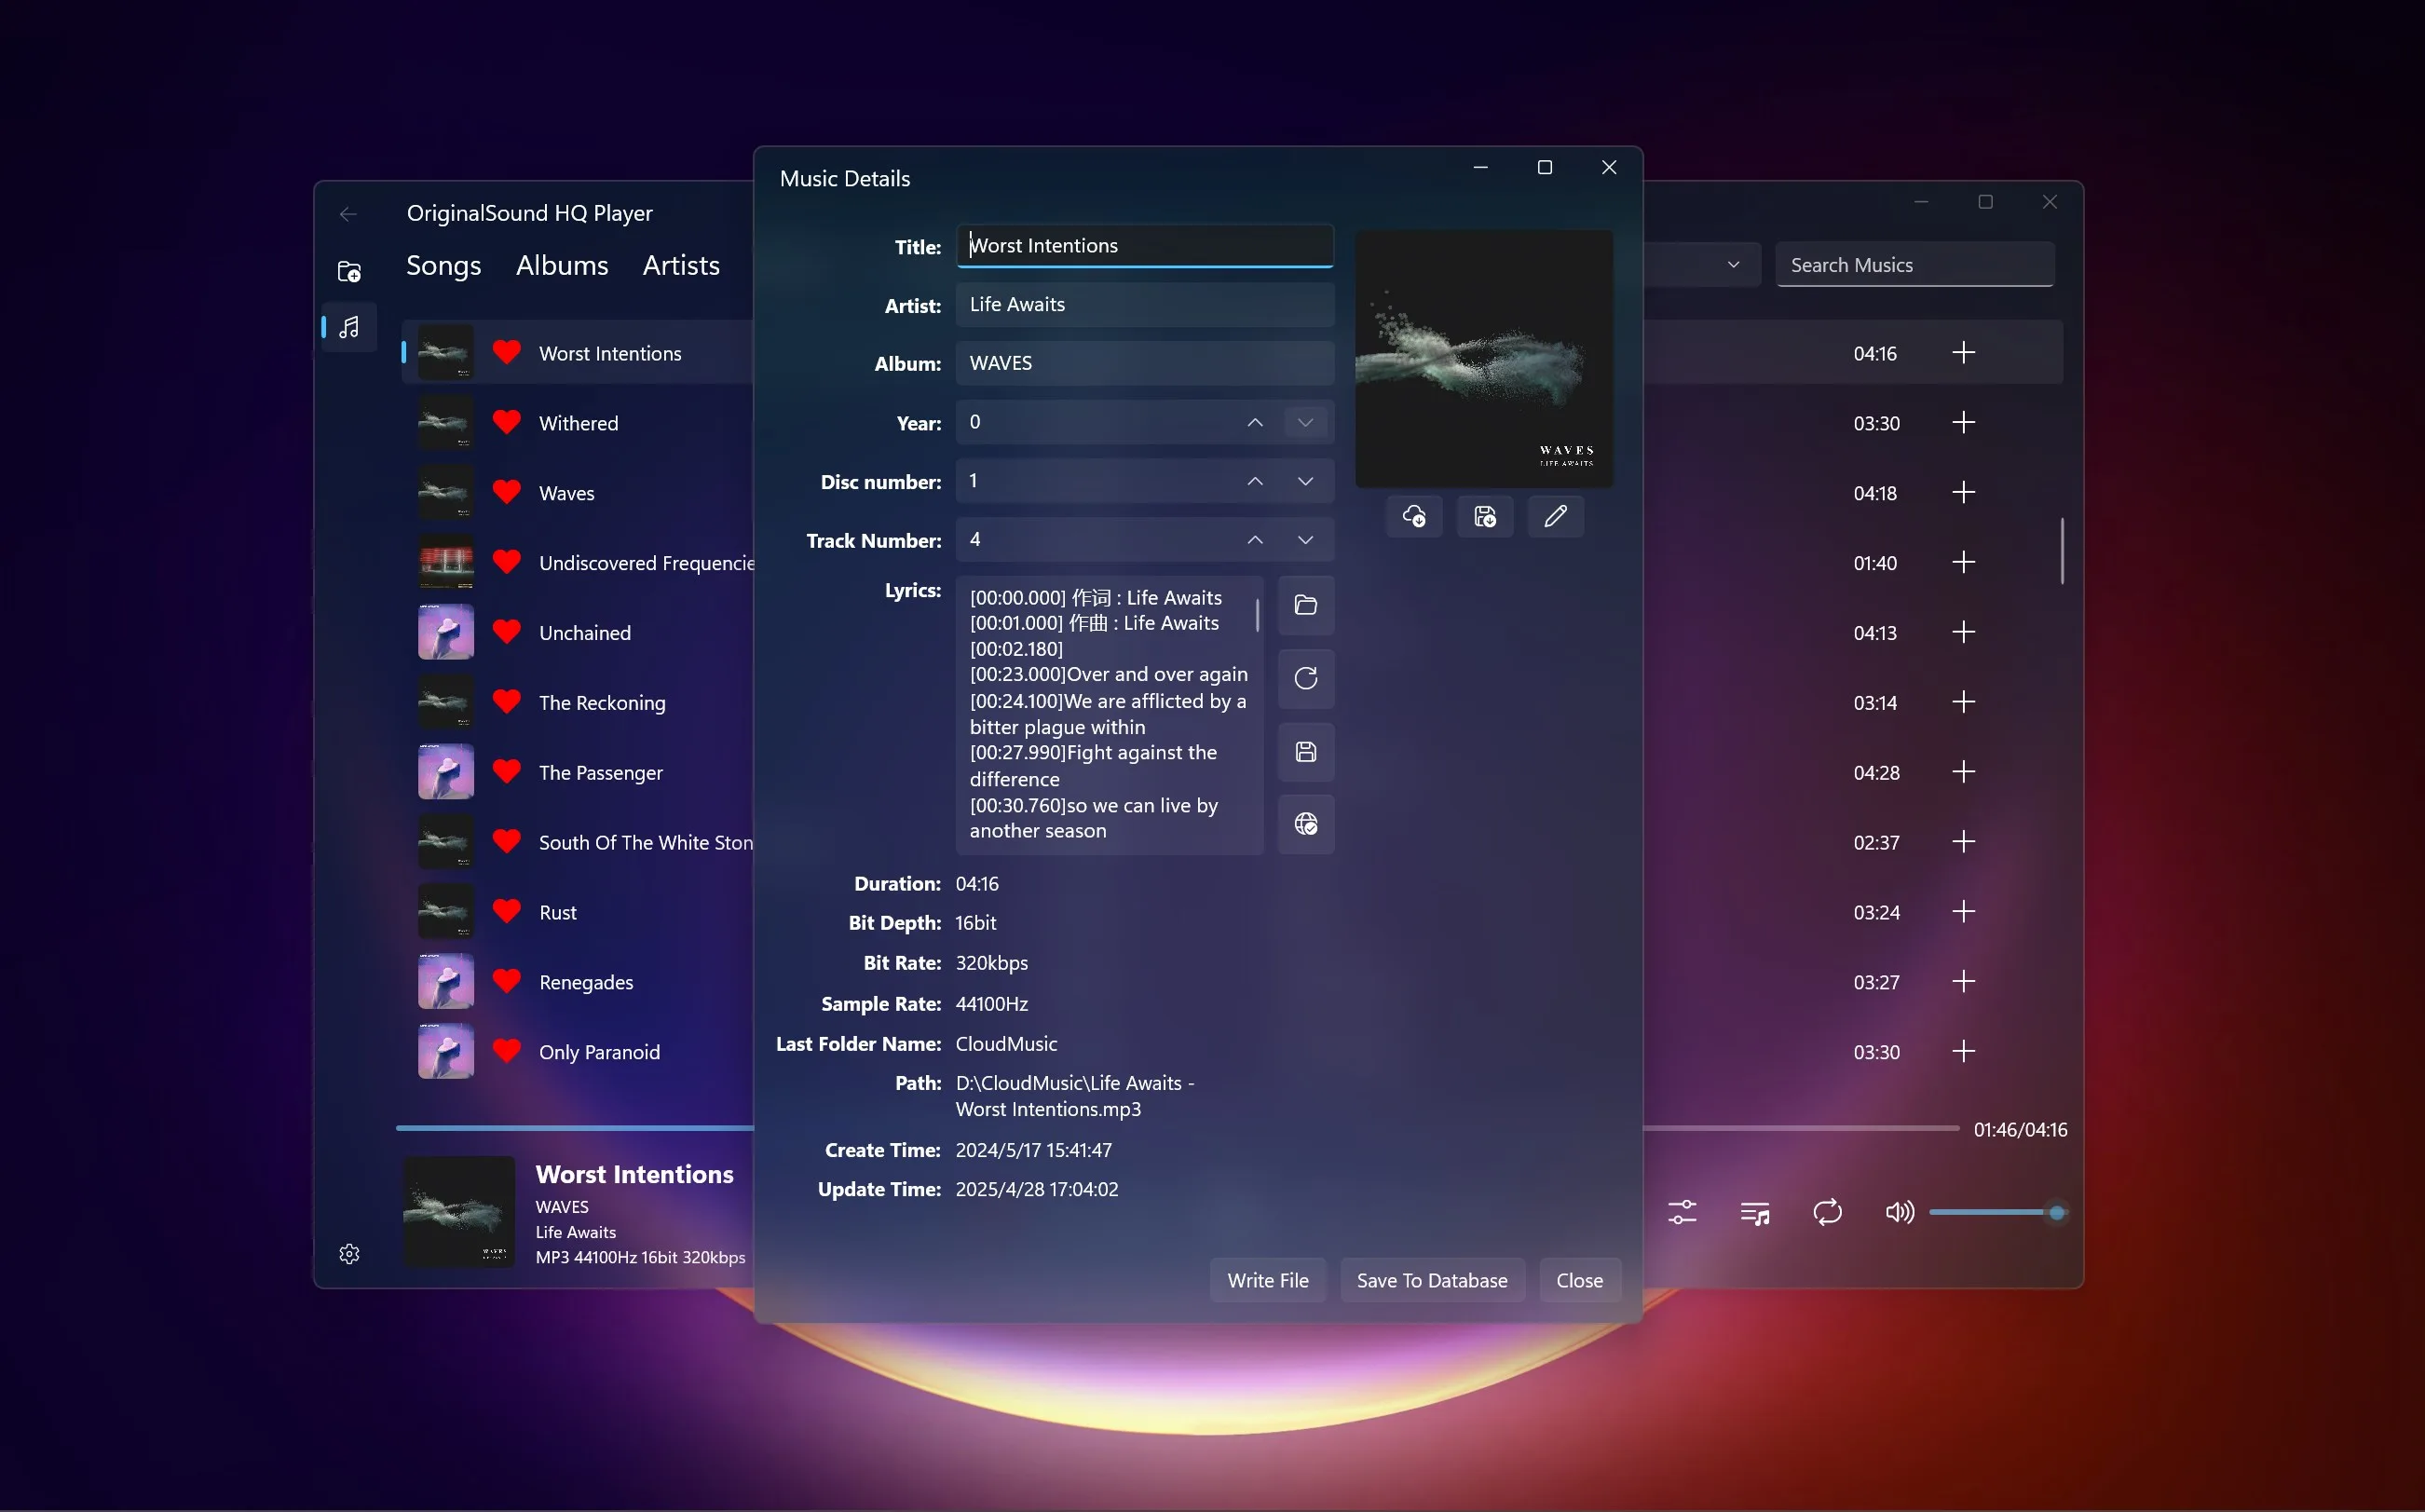This screenshot has height=1512, width=2425.
Task: Toggle favorite heart on Withered
Action: tap(507, 422)
